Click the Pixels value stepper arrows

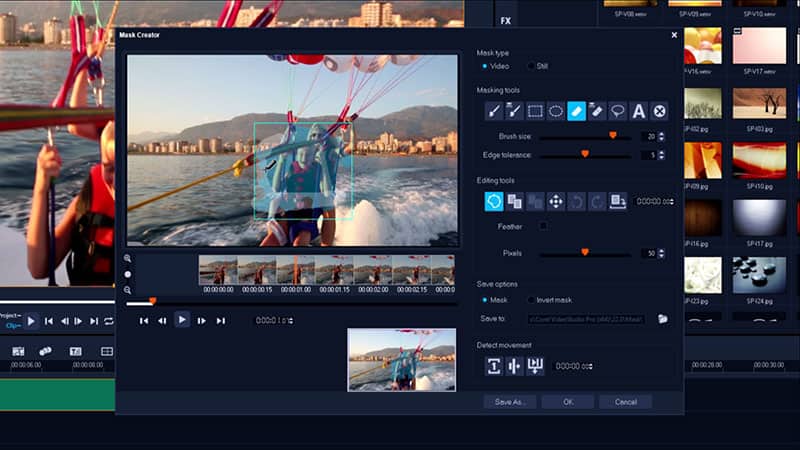pos(661,254)
